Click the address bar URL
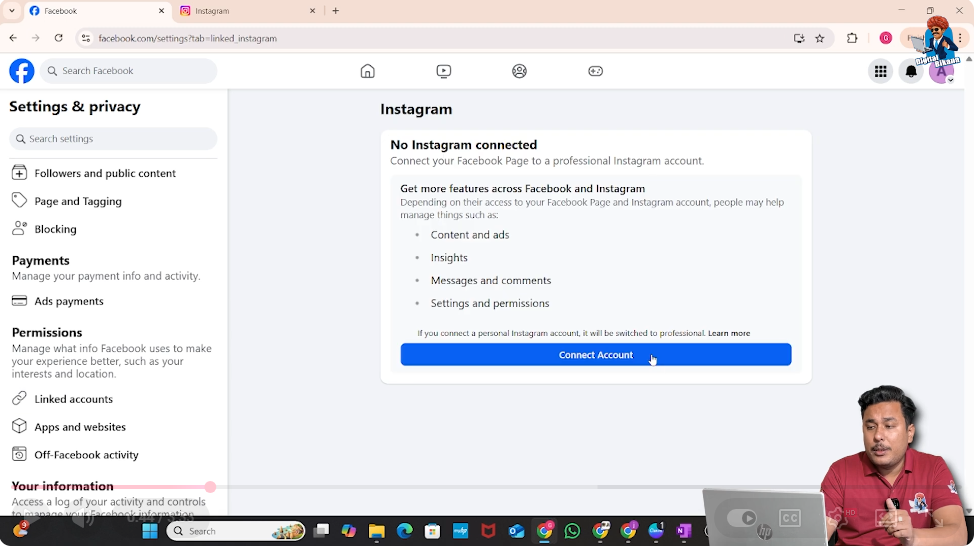 tap(188, 39)
